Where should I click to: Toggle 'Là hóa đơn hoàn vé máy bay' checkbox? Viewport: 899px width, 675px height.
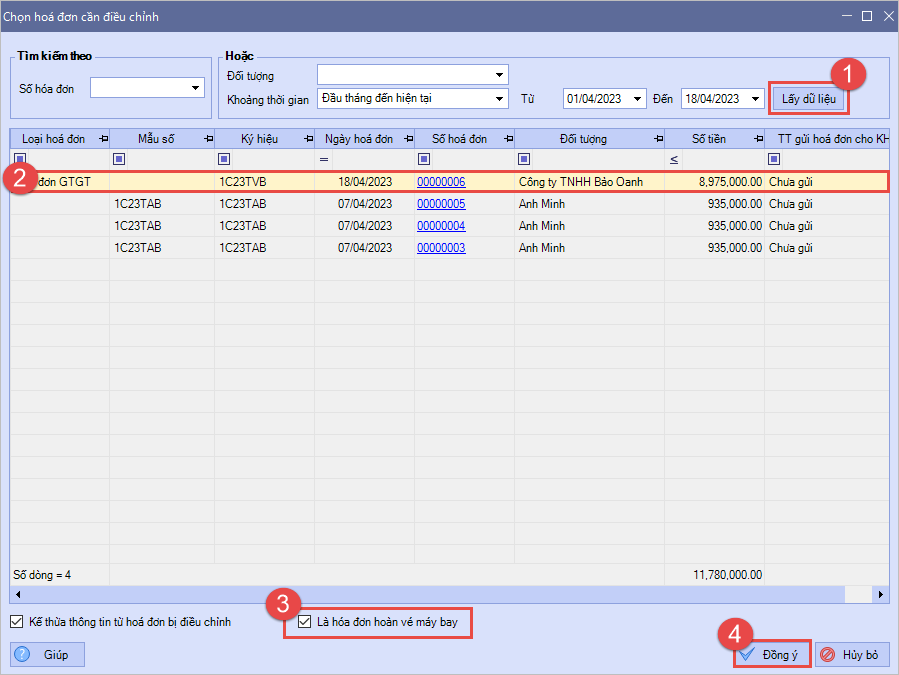tap(305, 623)
